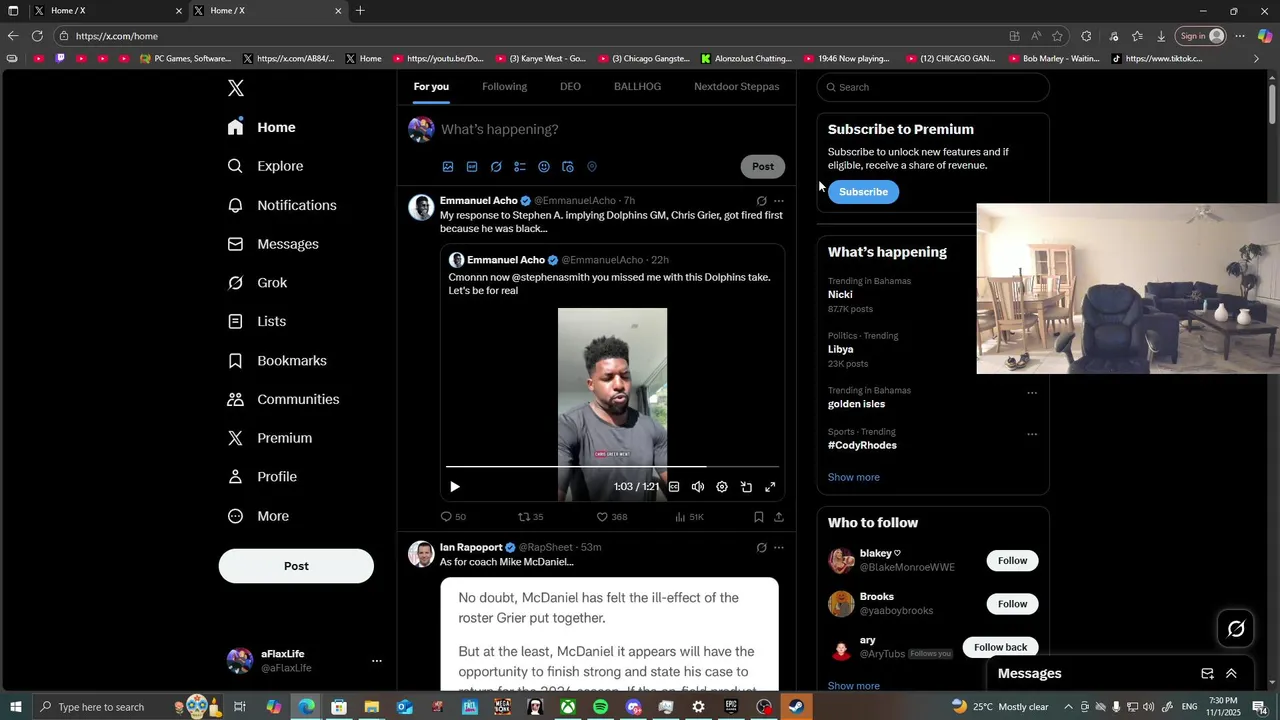The image size is (1280, 720).
Task: Bookmark the Emmanuel Acho post
Action: [x=759, y=517]
